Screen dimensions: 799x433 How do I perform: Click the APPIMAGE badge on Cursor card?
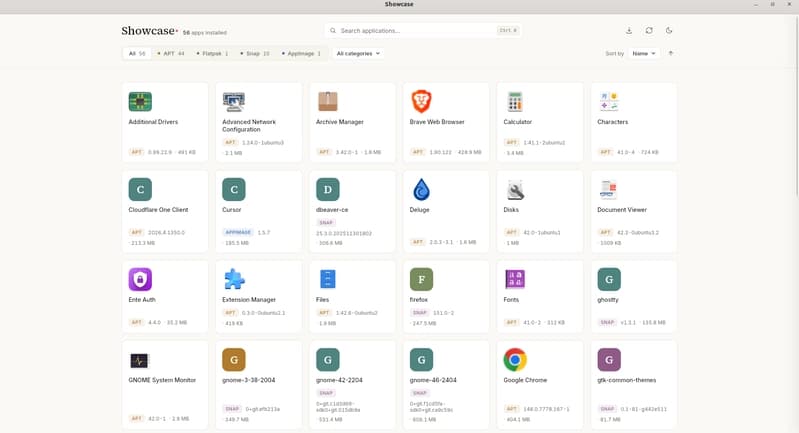point(238,232)
